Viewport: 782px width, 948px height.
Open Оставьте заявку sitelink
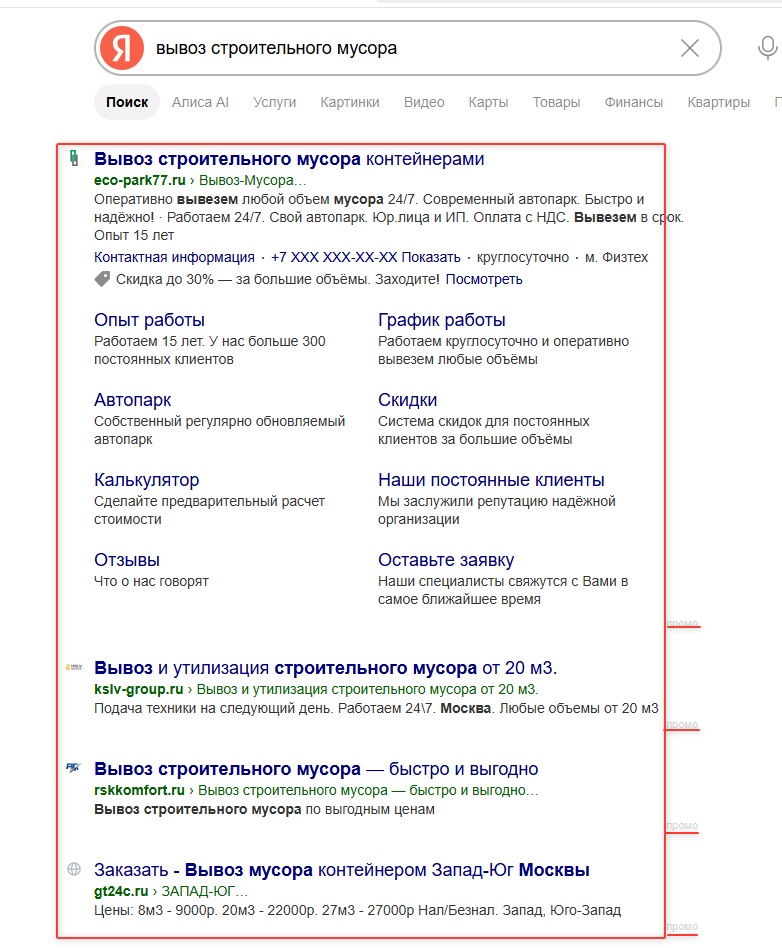(446, 560)
